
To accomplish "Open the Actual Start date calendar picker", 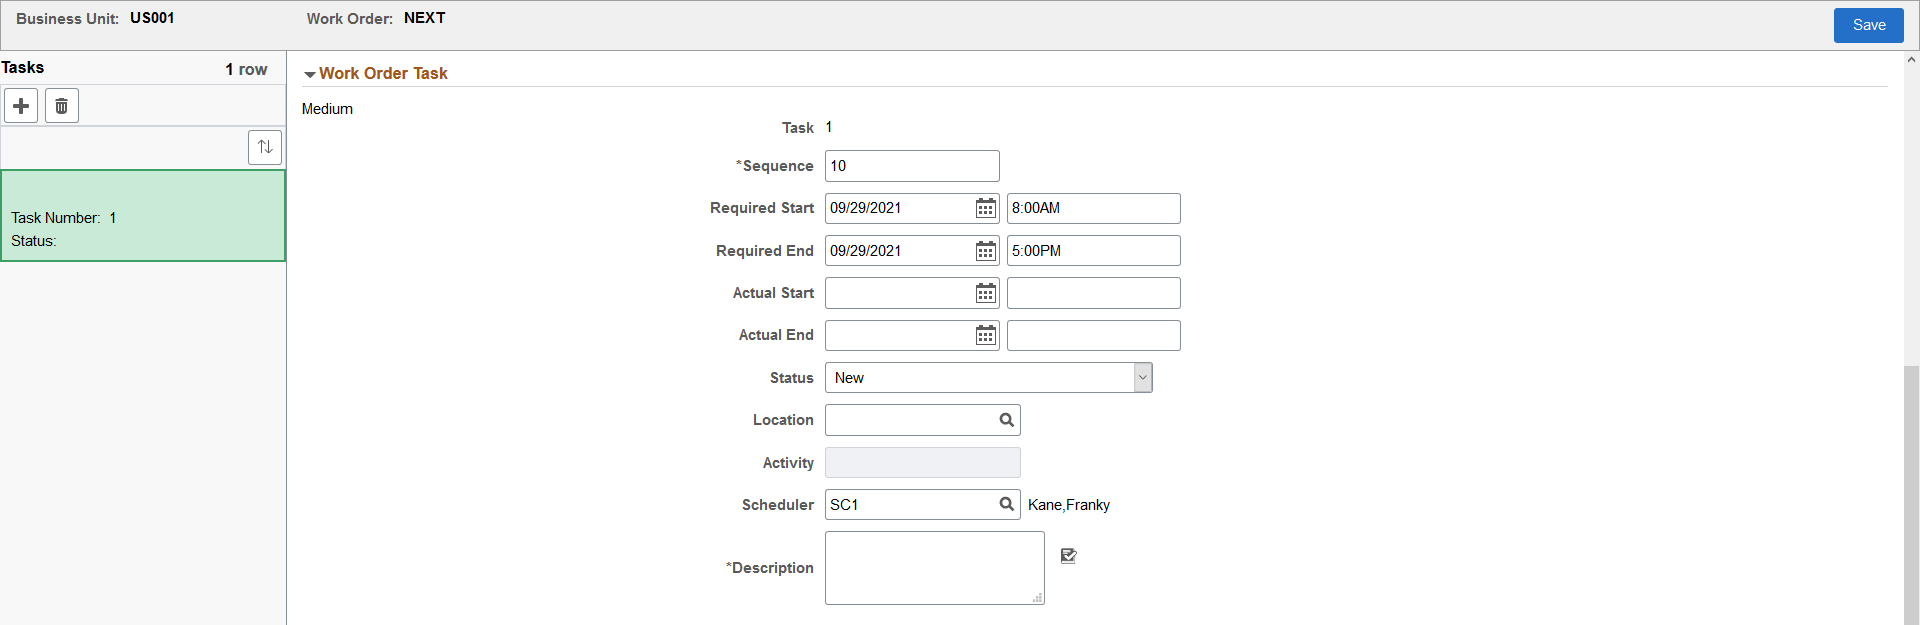I will point(986,293).
